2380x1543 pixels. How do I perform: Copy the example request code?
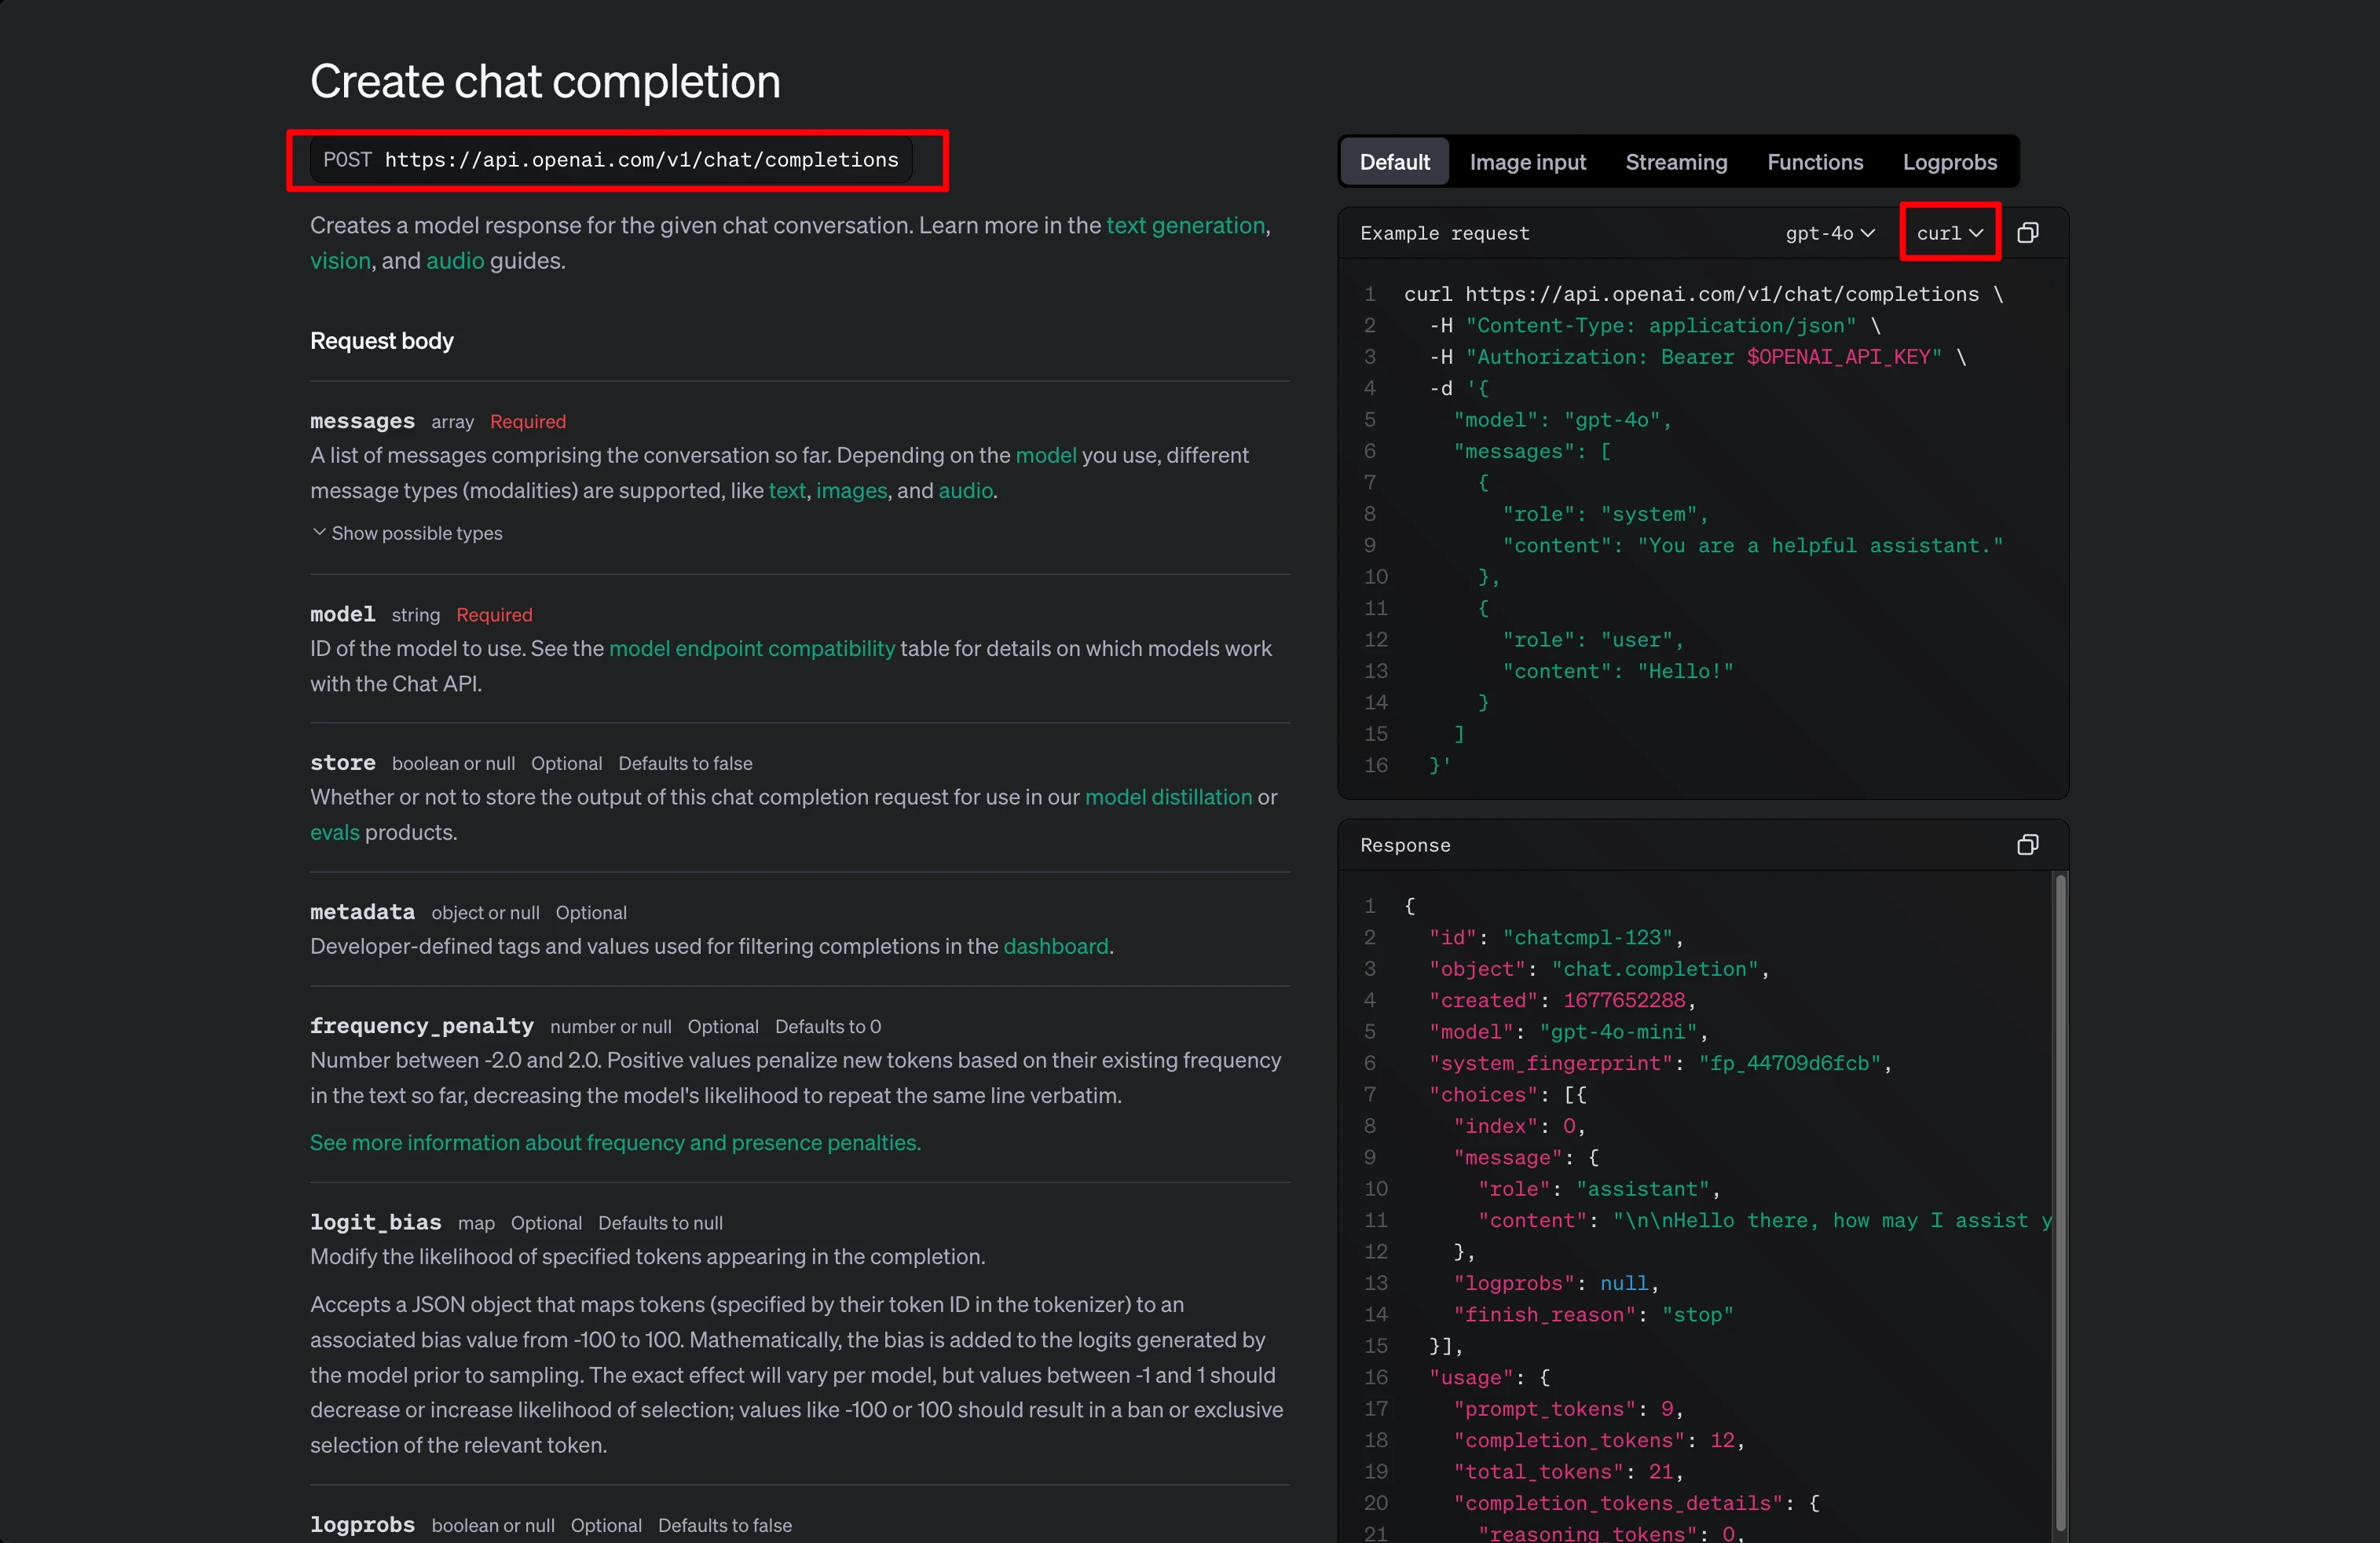(2027, 233)
